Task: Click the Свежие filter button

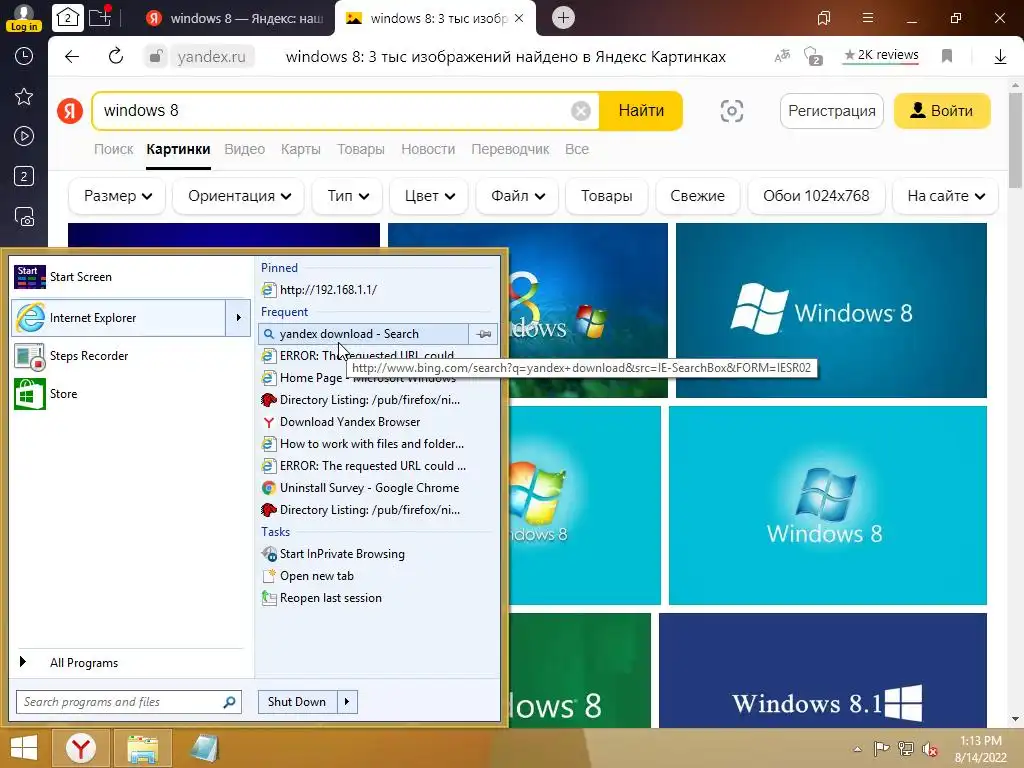Action: (697, 196)
